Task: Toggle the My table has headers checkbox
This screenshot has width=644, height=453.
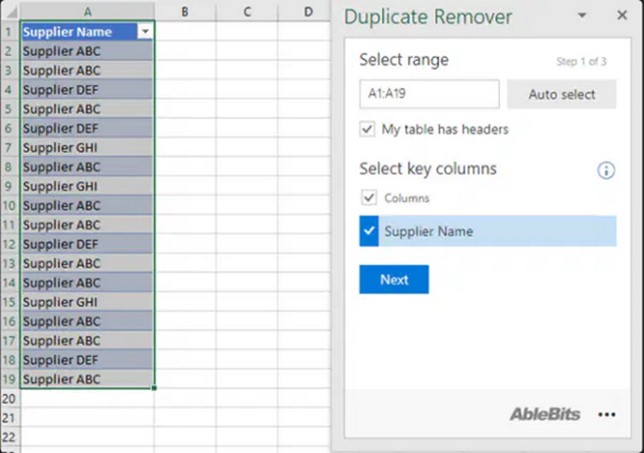Action: click(x=367, y=129)
